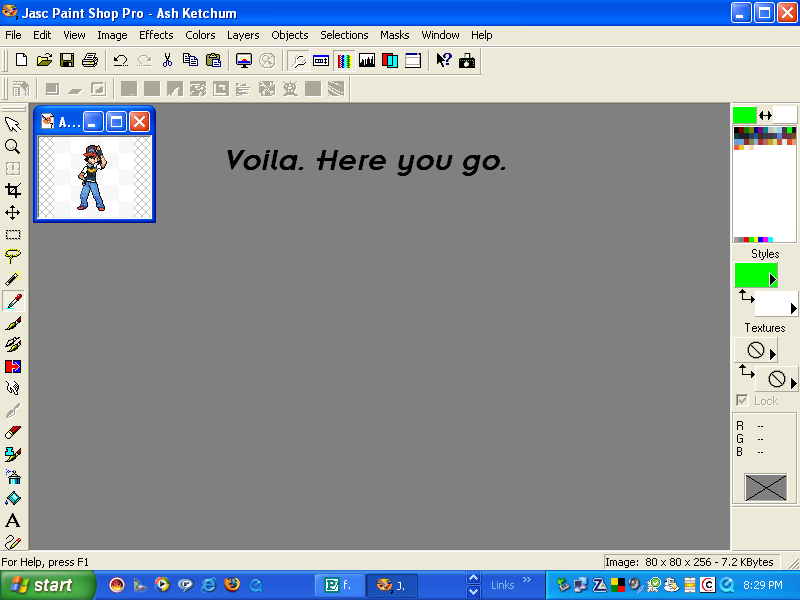Create a new image with New icon
The image size is (800, 600).
click(x=21, y=60)
